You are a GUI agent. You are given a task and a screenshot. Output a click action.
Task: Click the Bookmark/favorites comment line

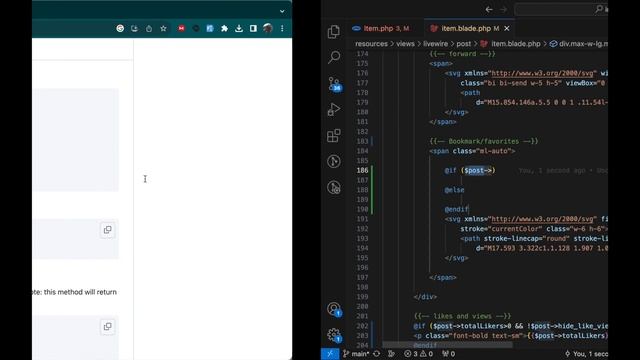(x=484, y=142)
